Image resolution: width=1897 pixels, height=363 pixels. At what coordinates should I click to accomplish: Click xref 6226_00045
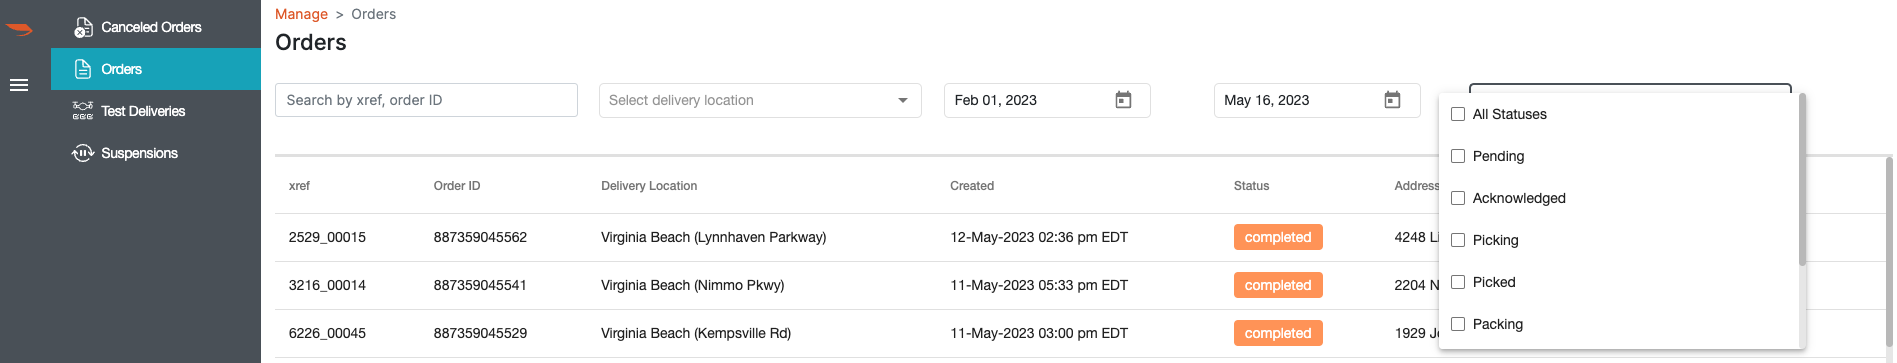pos(327,333)
